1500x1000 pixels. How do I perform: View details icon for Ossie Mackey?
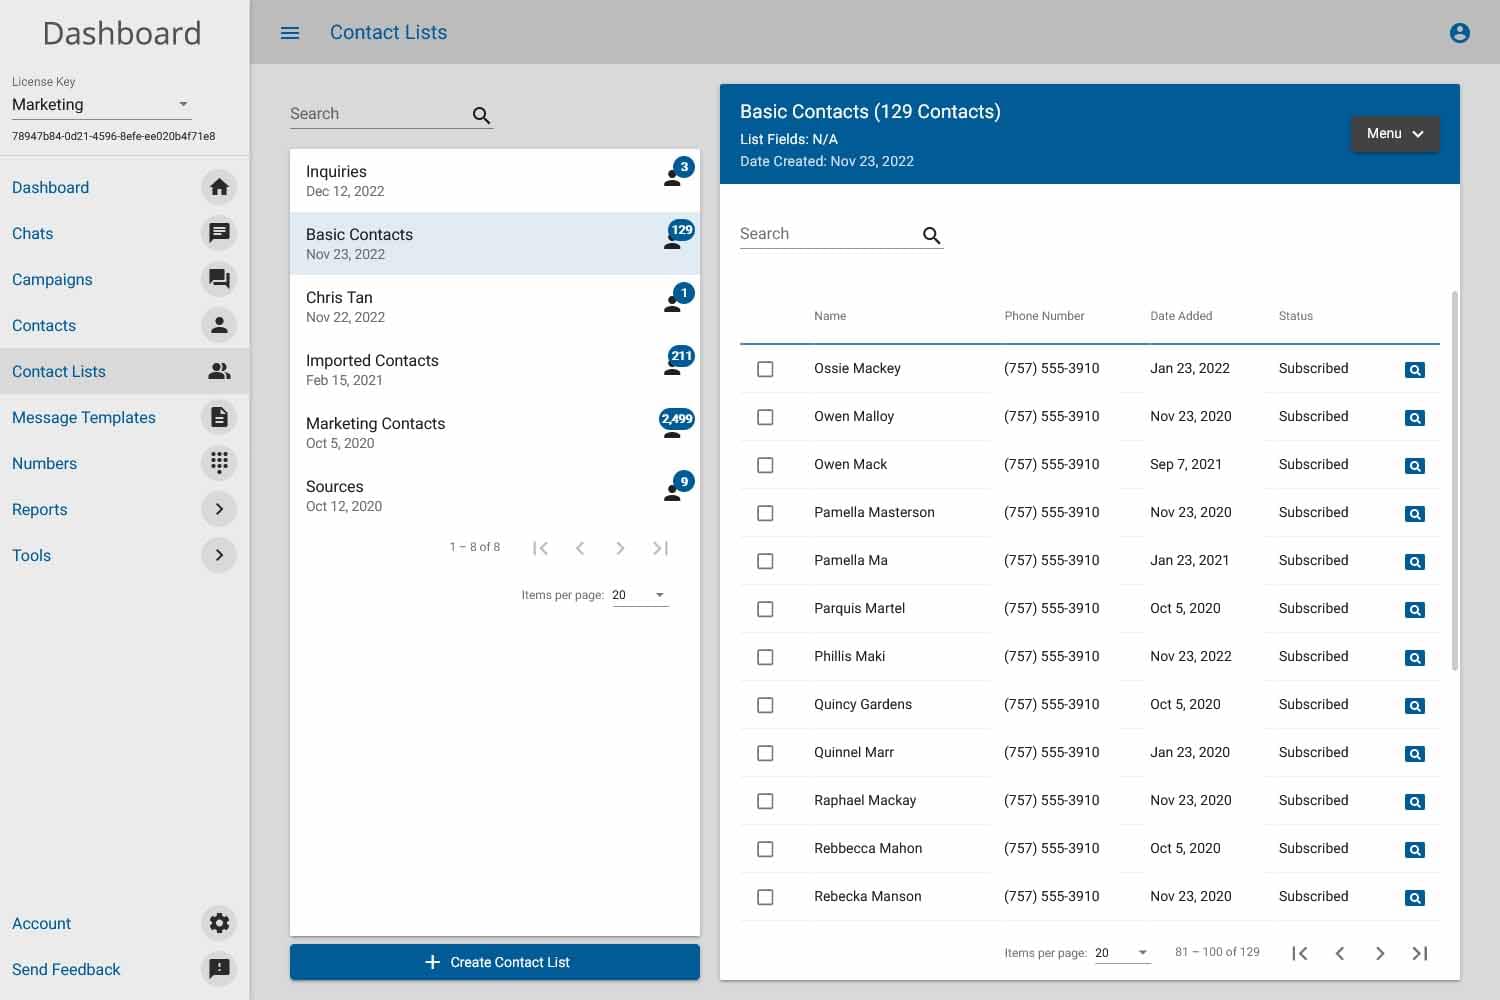tap(1414, 370)
